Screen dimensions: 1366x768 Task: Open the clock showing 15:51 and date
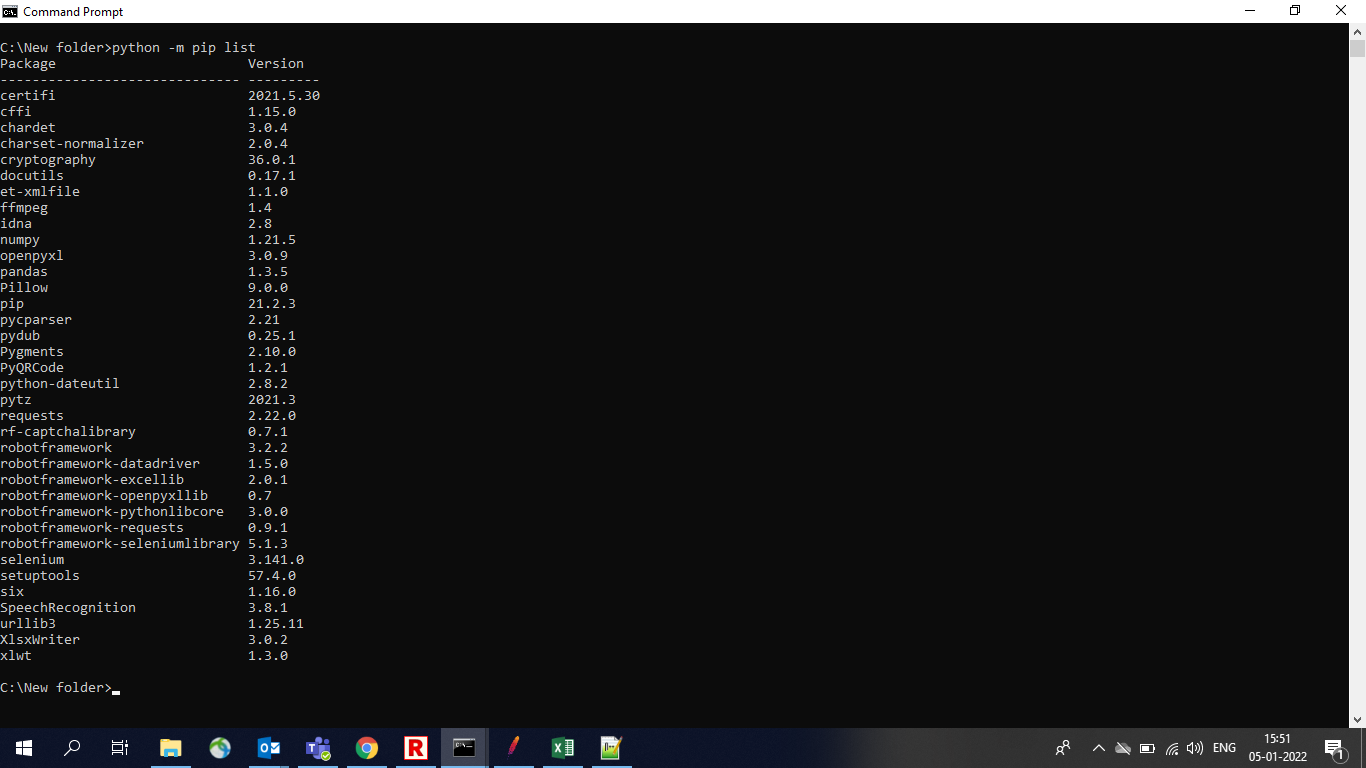point(1277,747)
